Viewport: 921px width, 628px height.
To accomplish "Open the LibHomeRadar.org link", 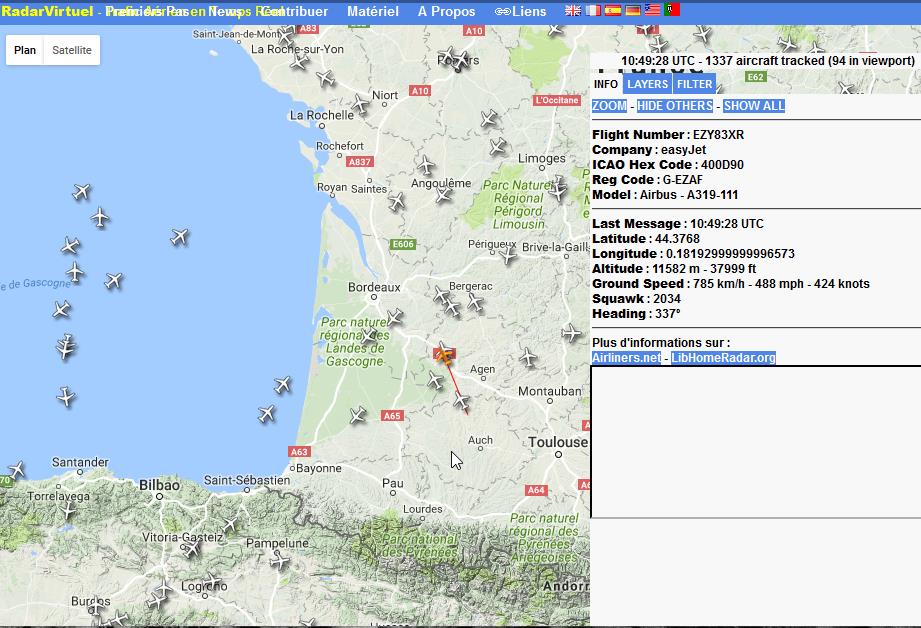I will [x=723, y=358].
